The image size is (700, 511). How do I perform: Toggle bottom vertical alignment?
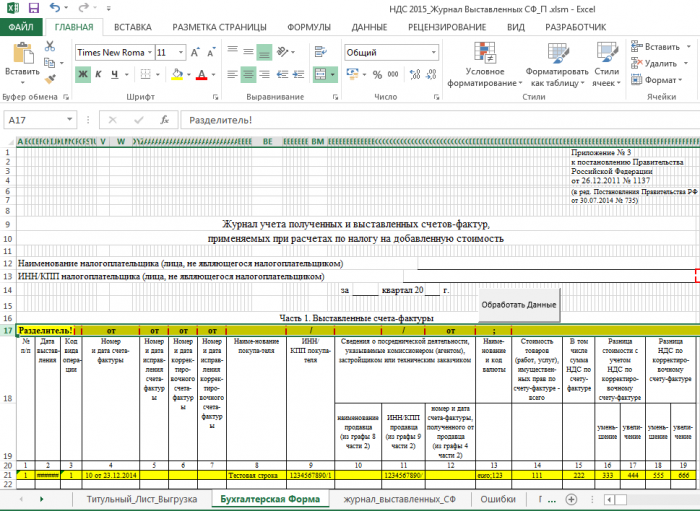(x=264, y=53)
